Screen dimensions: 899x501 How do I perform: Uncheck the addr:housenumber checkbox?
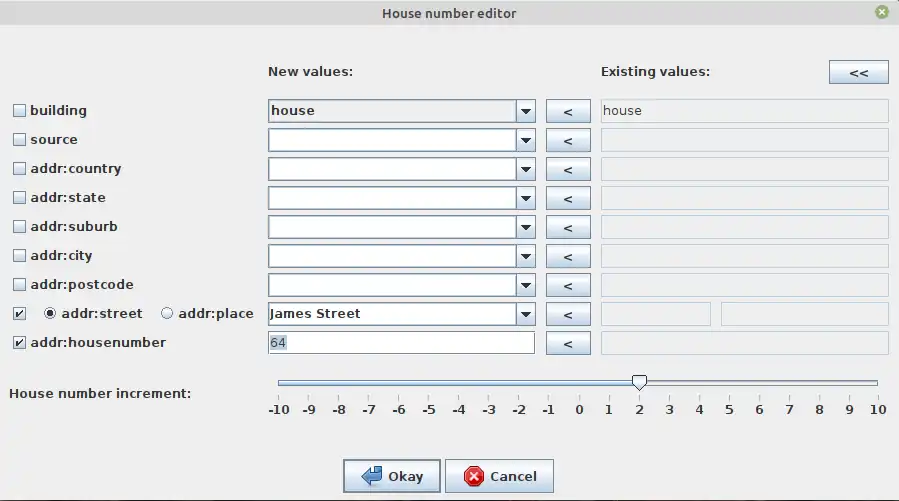pos(20,343)
